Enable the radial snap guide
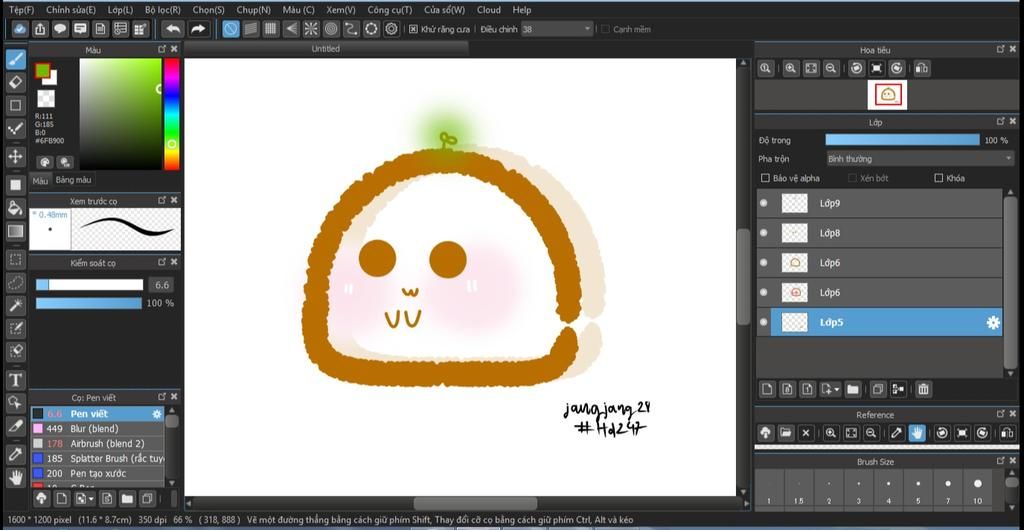The height and width of the screenshot is (530, 1024). coord(311,29)
